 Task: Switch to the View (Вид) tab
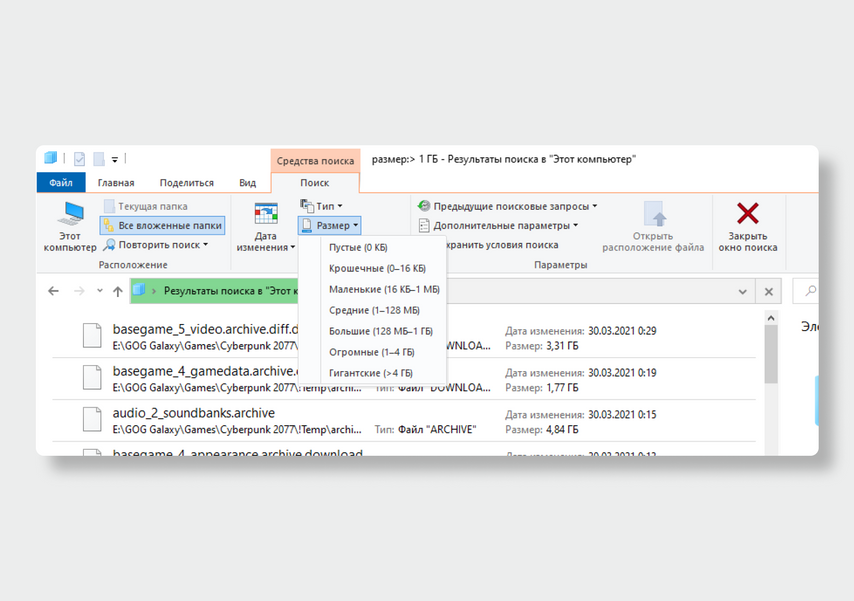[x=247, y=183]
